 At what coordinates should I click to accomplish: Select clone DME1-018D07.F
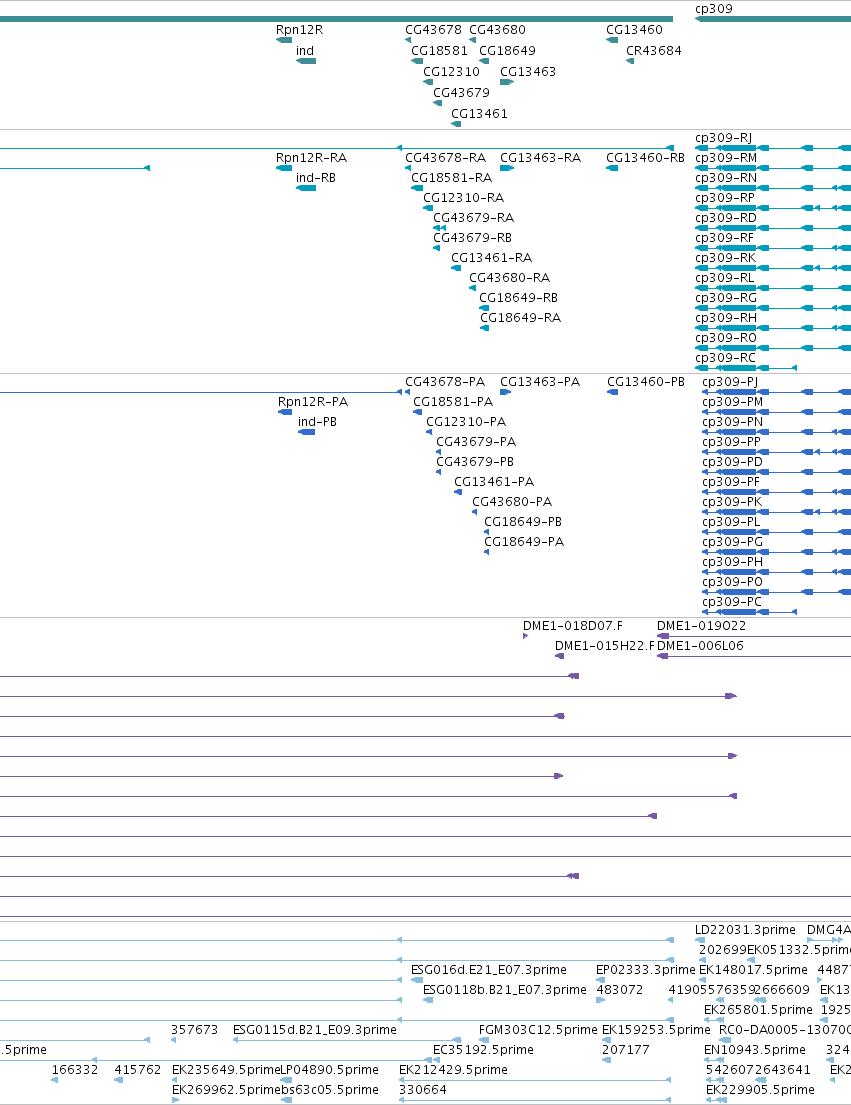point(573,626)
